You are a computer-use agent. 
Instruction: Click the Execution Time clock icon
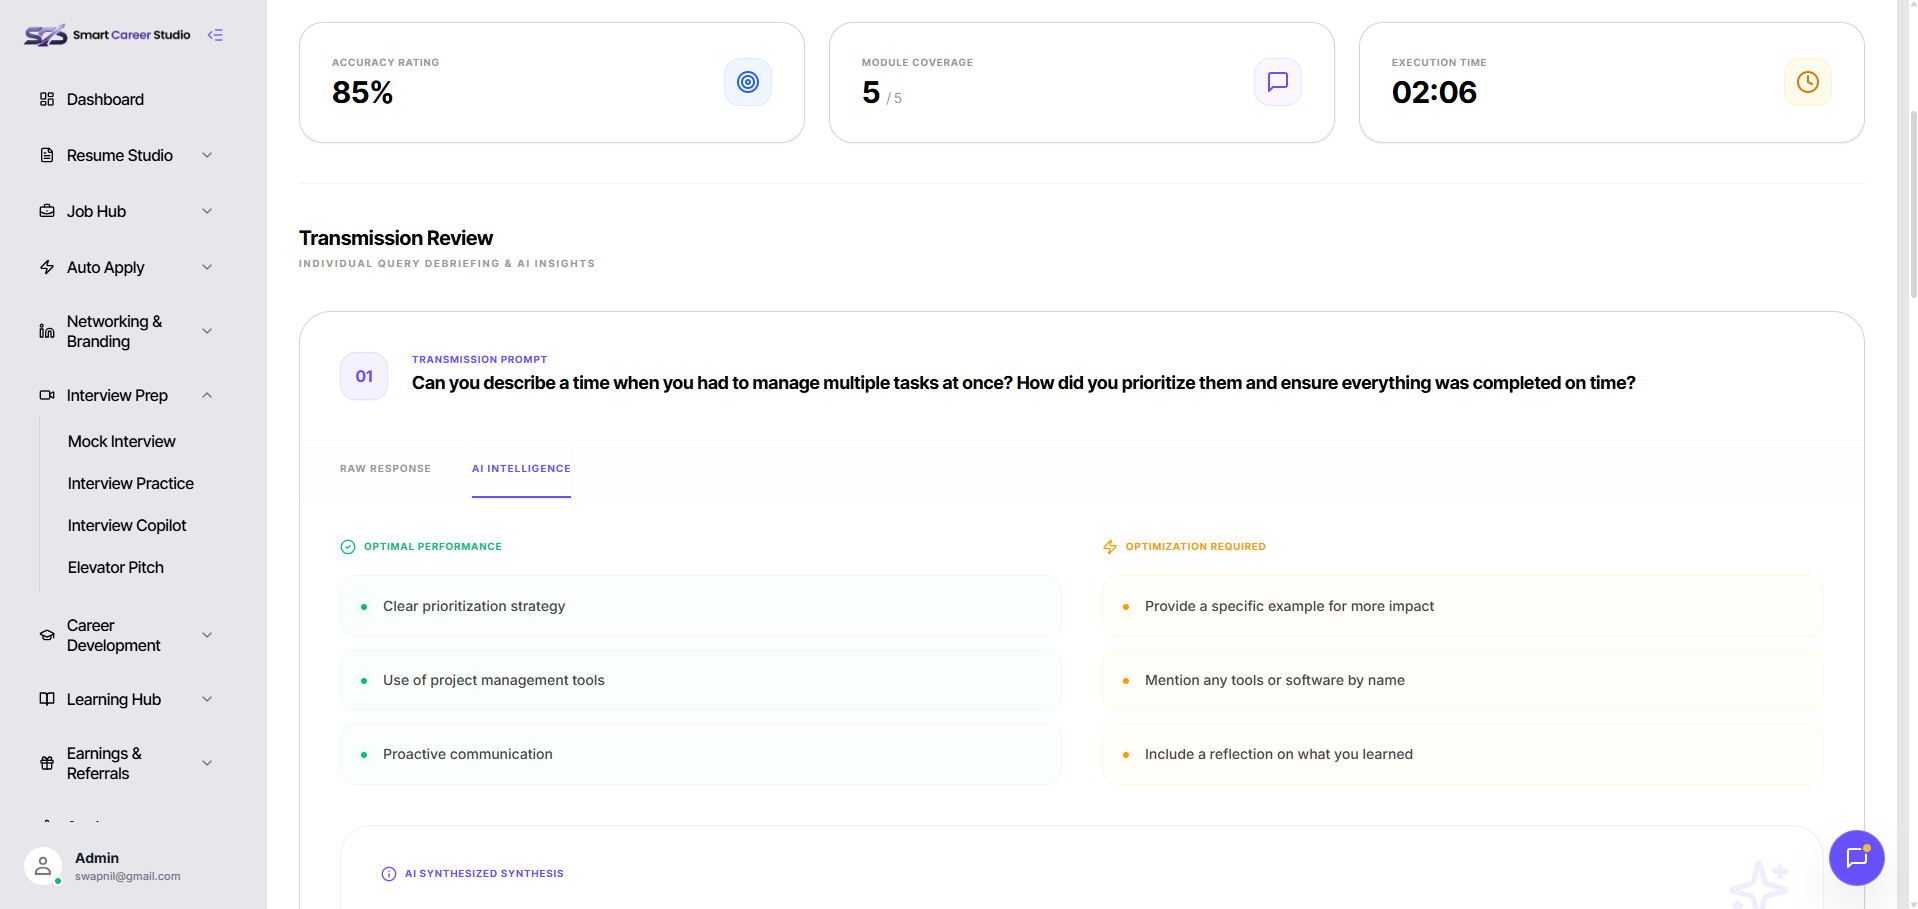[1808, 82]
